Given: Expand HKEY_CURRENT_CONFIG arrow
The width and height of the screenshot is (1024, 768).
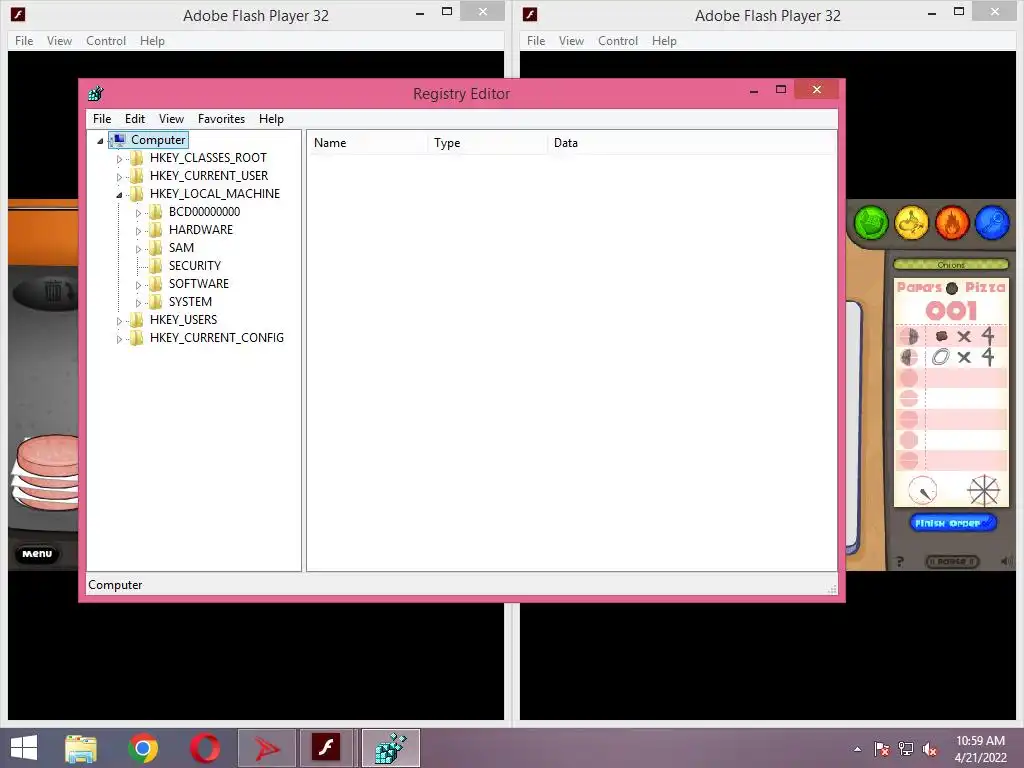Looking at the screenshot, I should (119, 339).
